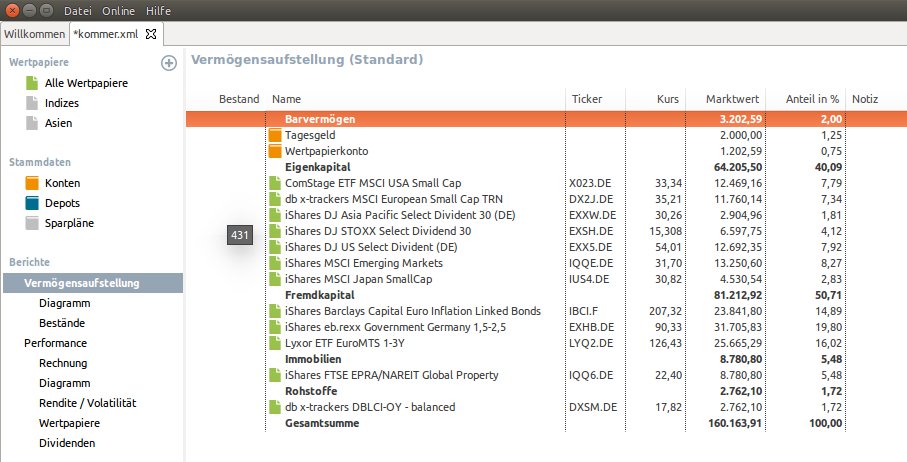
Task: Click icon of iShares Barclays Capital Euro Inflation
Action: pos(275,311)
